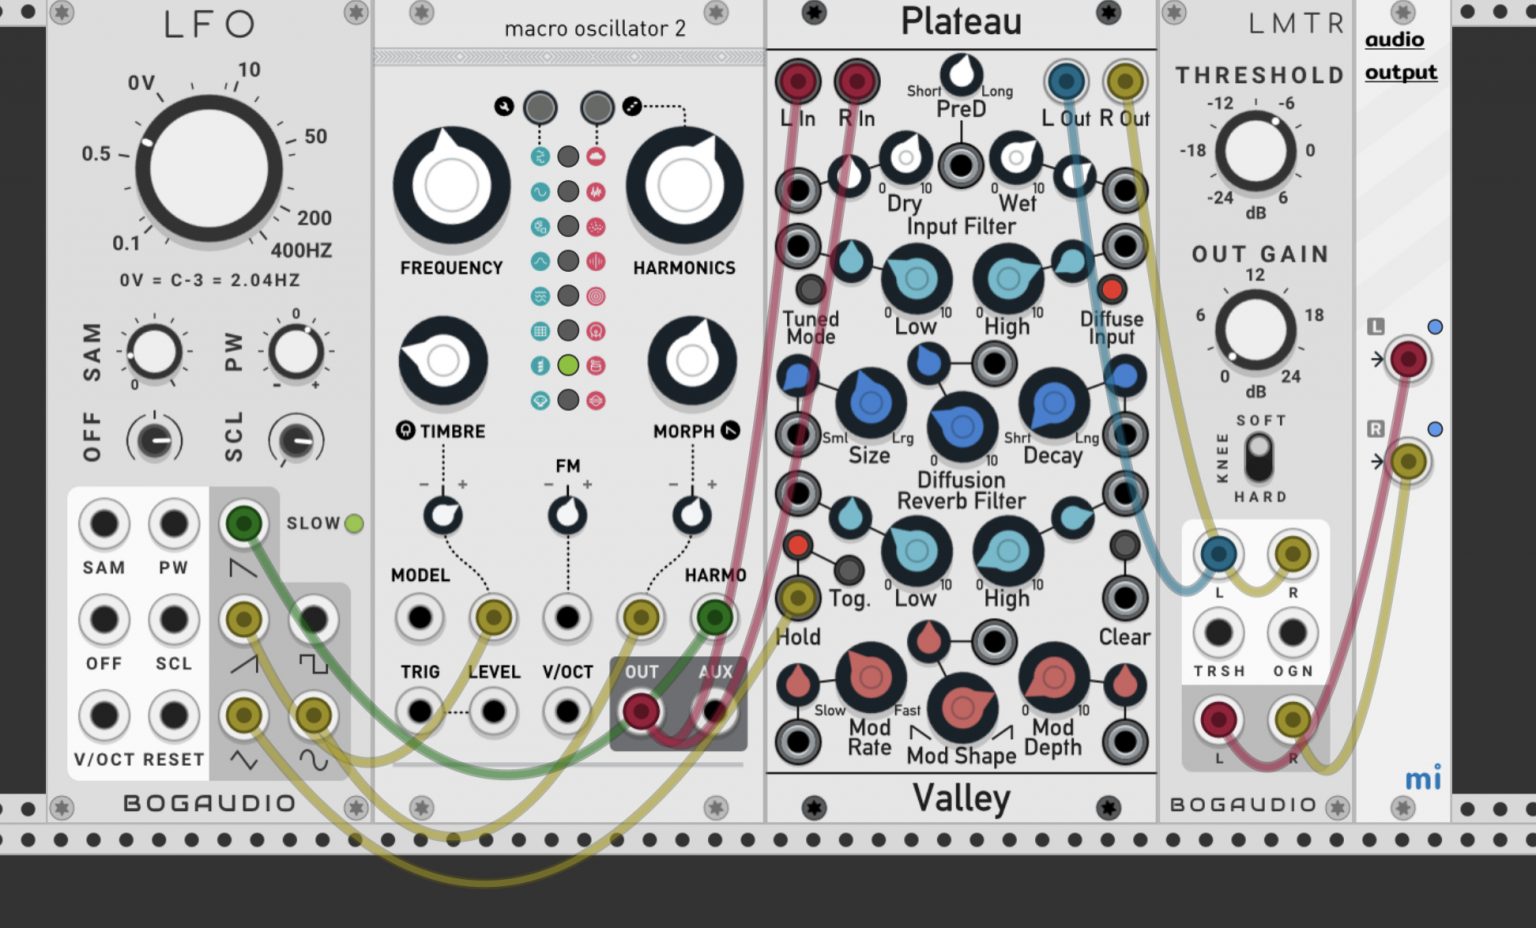The height and width of the screenshot is (928, 1536).
Task: Select the Decay knob on Plateau
Action: coord(1053,403)
